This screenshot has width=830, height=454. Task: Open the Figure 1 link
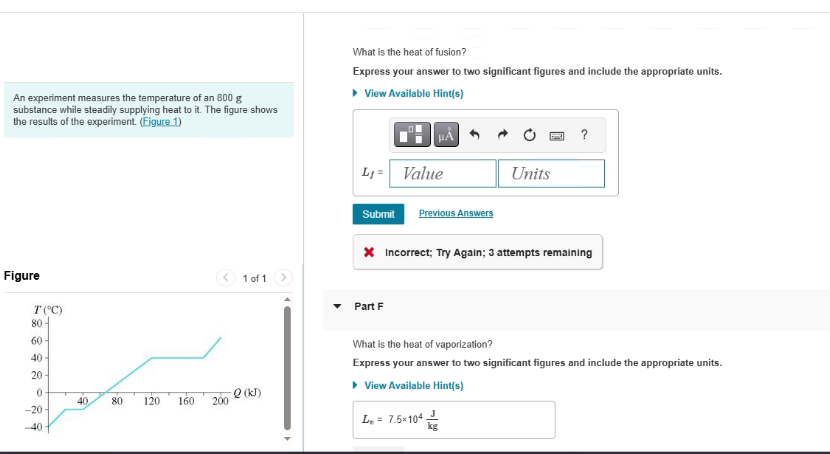pyautogui.click(x=160, y=122)
